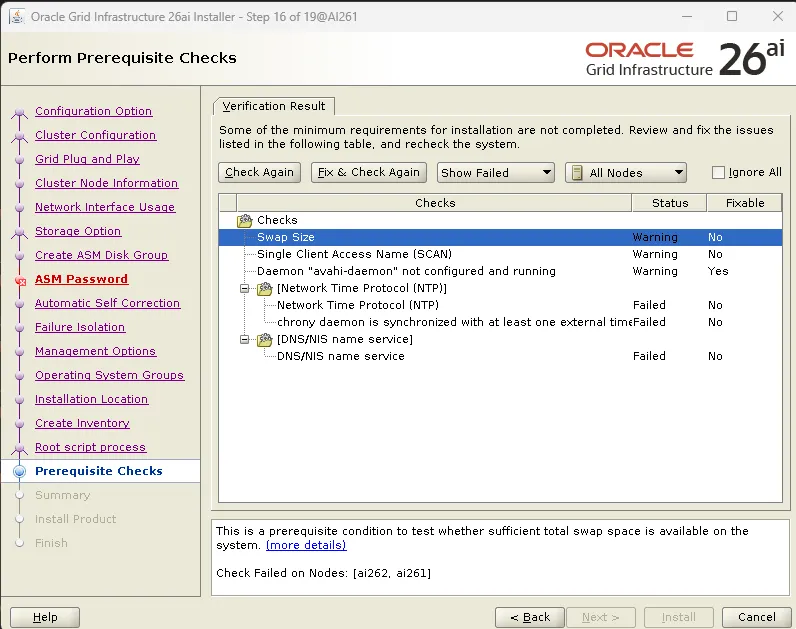Click Warning status of SCAN row
Viewport: 796px width, 629px height.
pyautogui.click(x=655, y=254)
